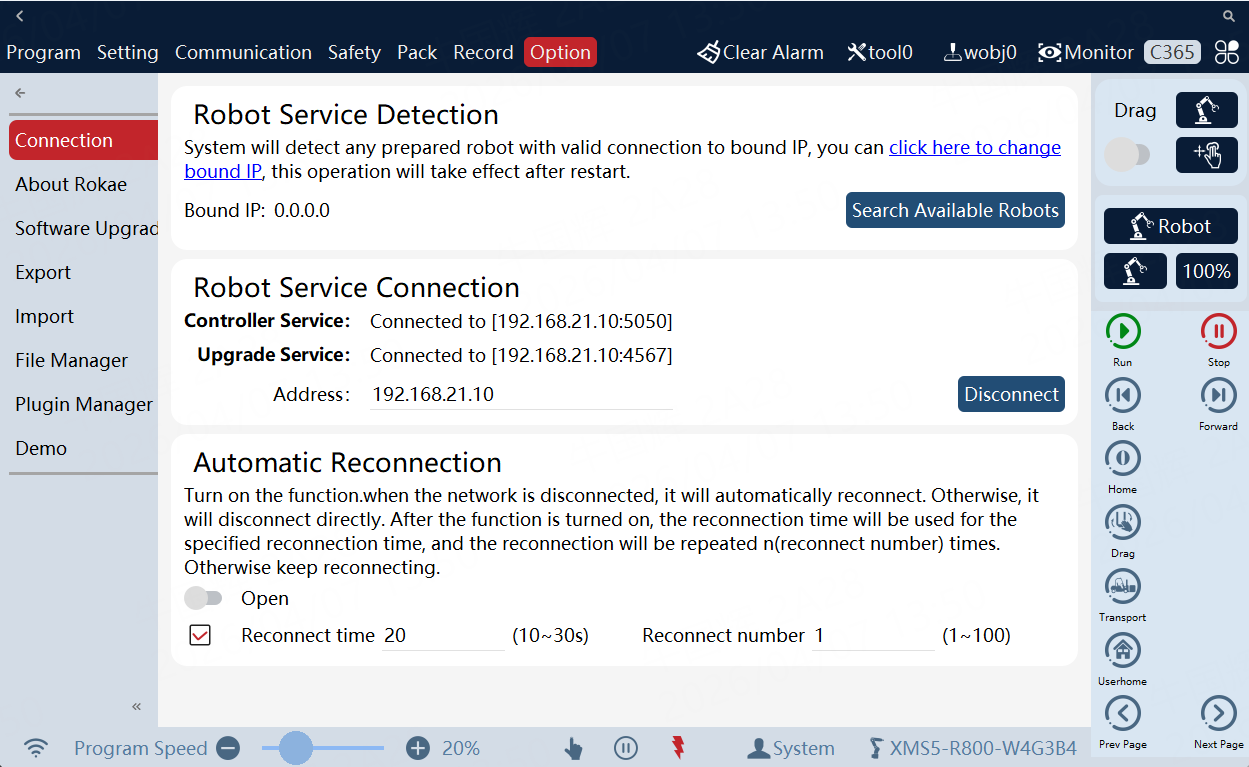
Task: Select File Manager in the sidebar
Action: pos(72,360)
